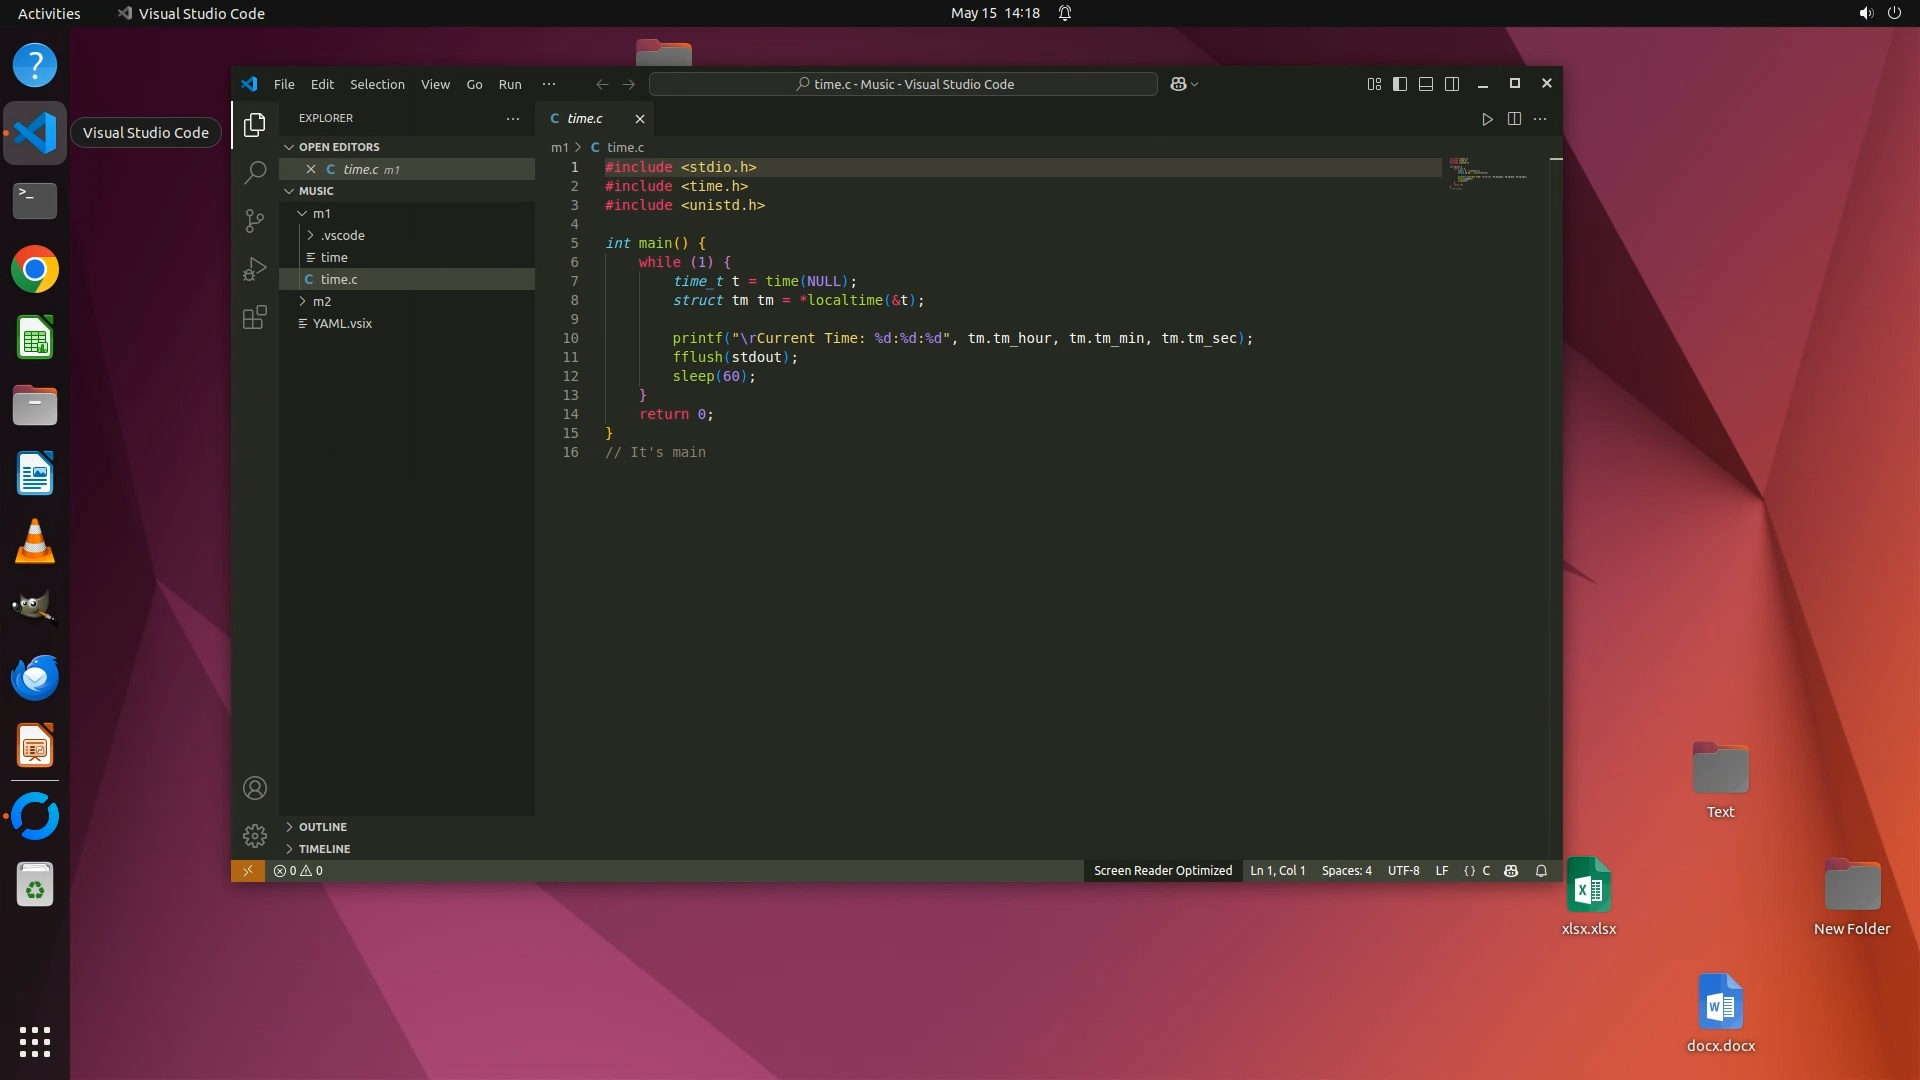Open the Search view in activity bar
This screenshot has height=1080, width=1920.
pyautogui.click(x=255, y=172)
